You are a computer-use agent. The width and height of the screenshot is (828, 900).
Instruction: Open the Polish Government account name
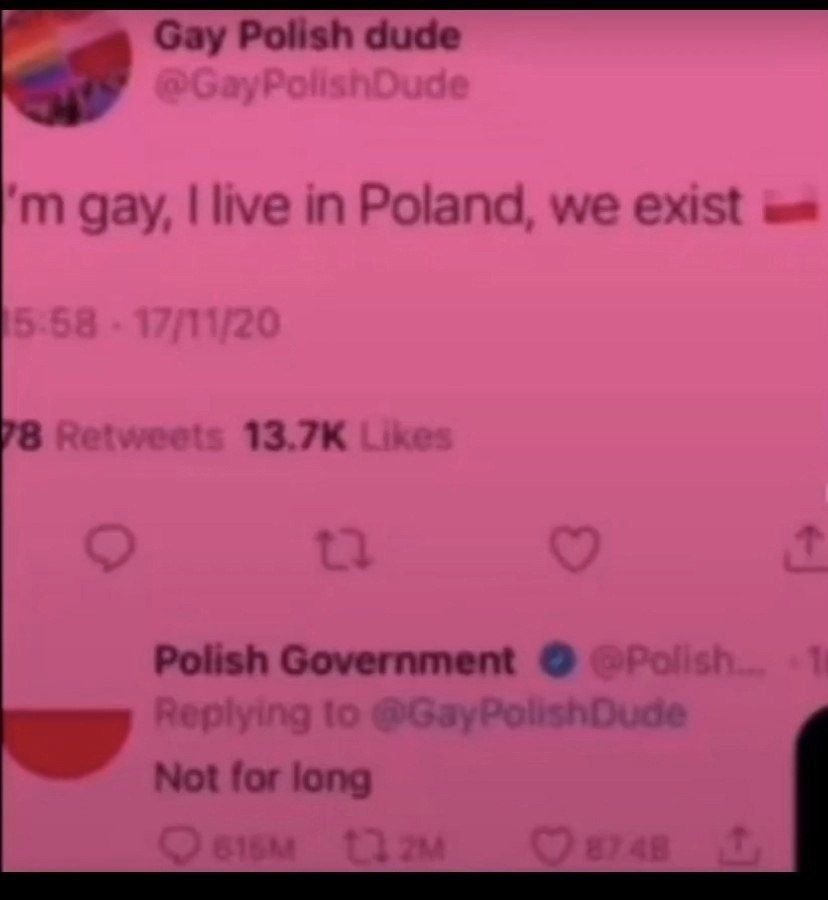(x=334, y=661)
